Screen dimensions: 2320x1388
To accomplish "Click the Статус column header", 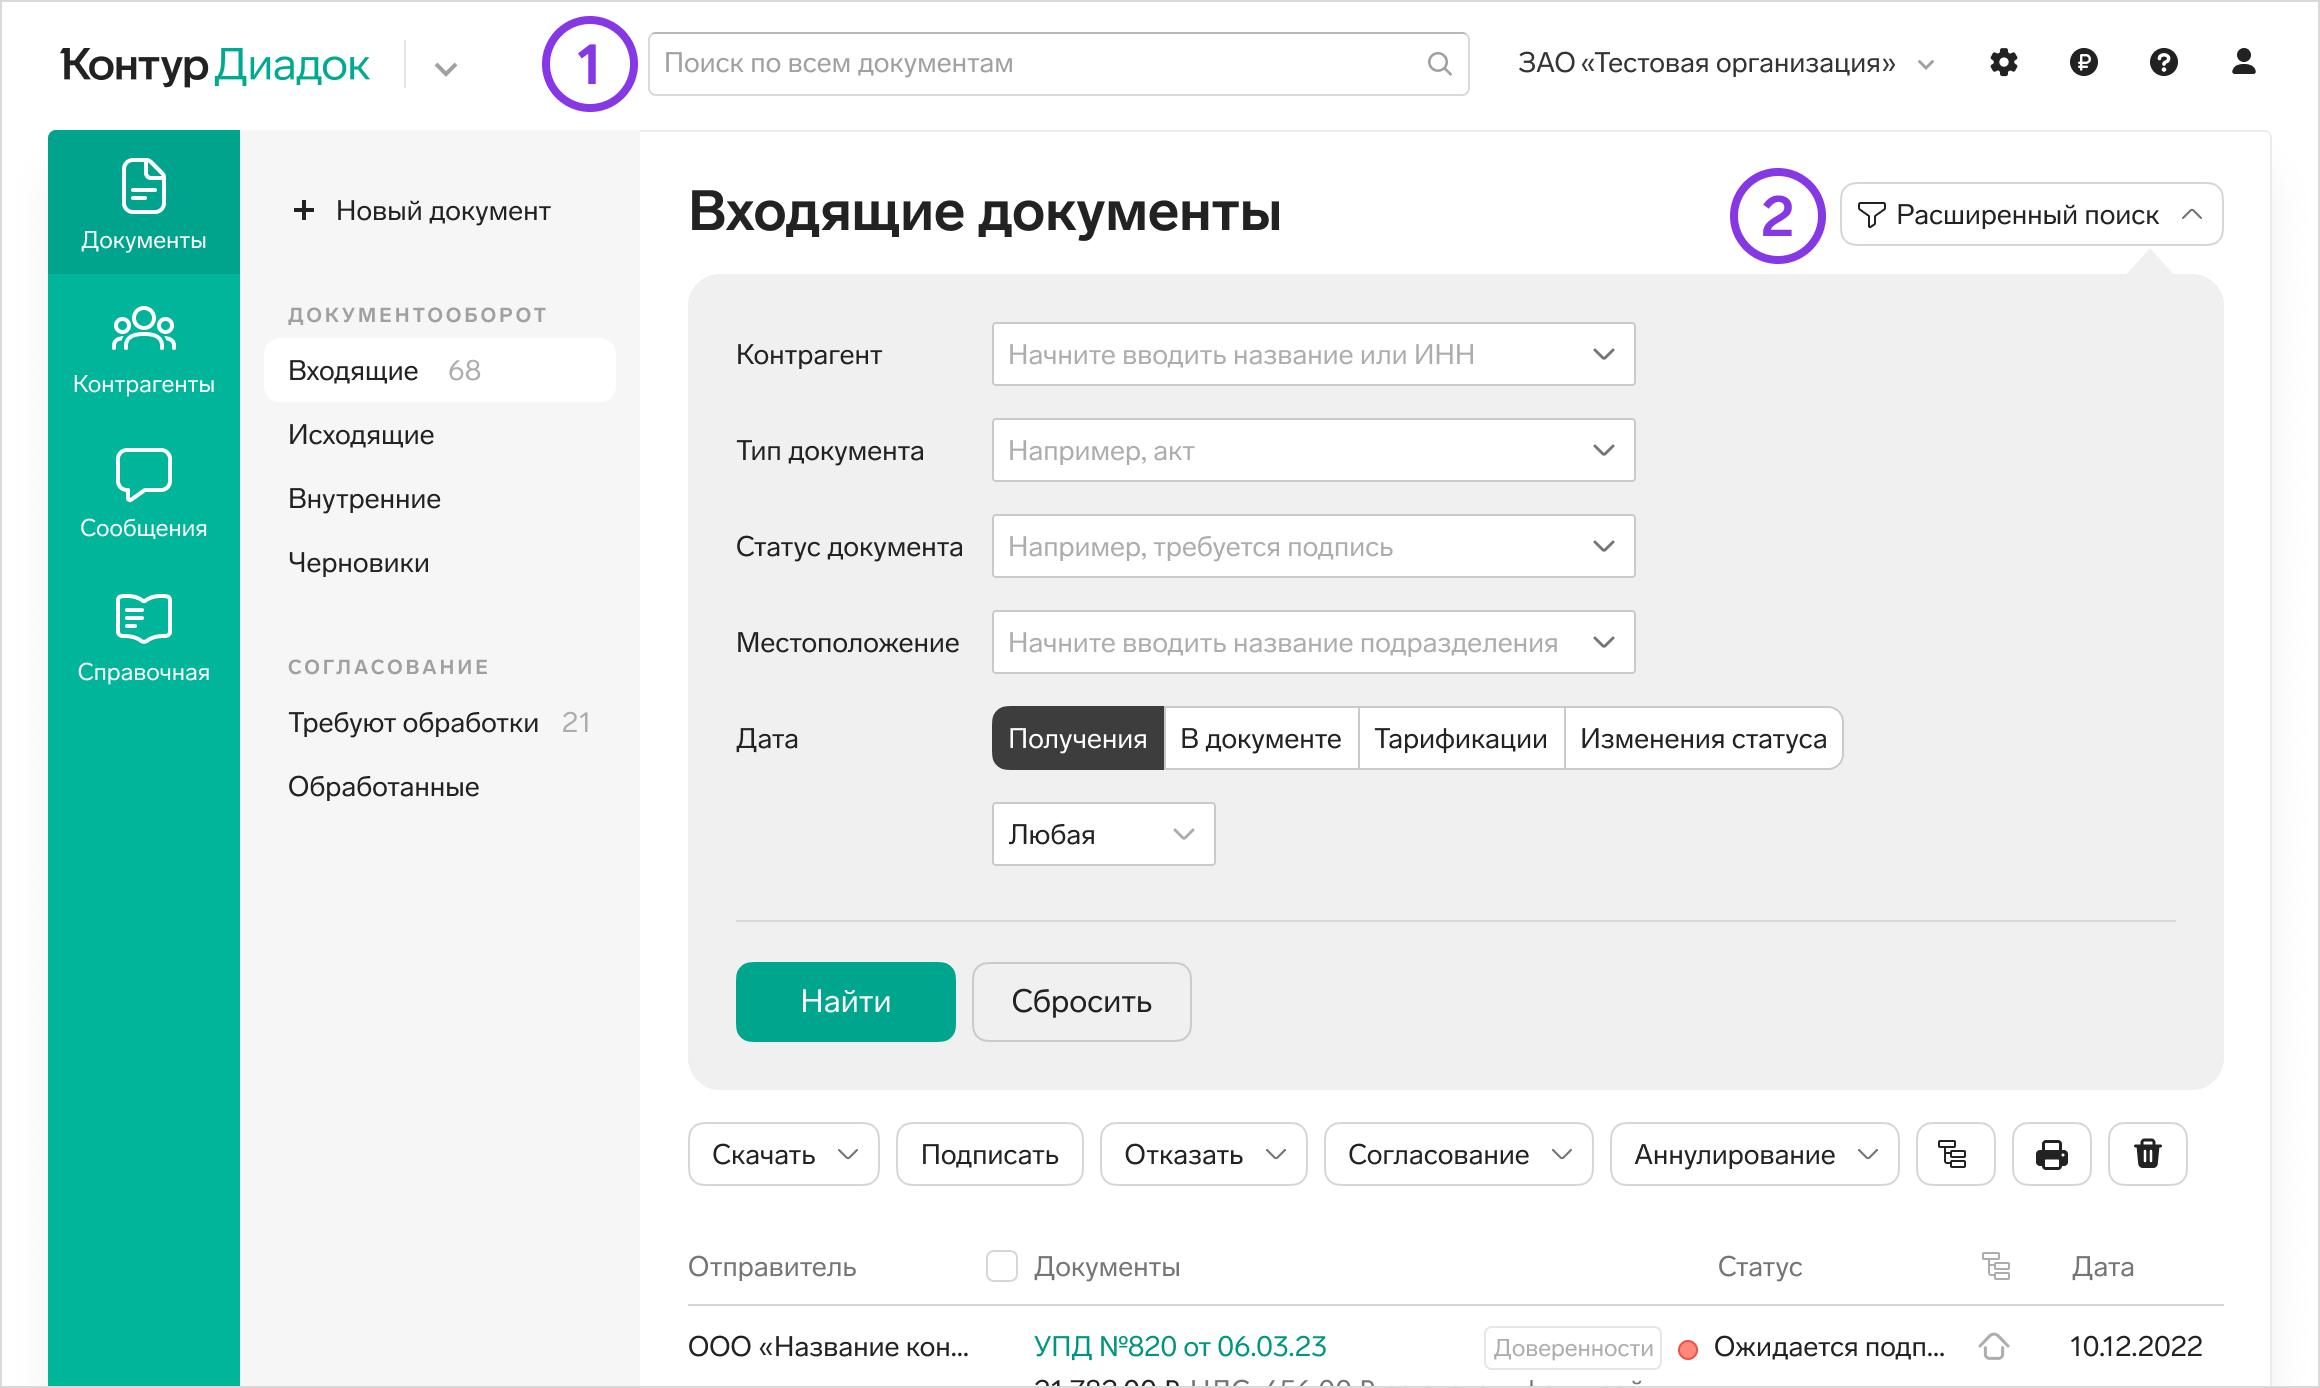I will pos(1759,1266).
